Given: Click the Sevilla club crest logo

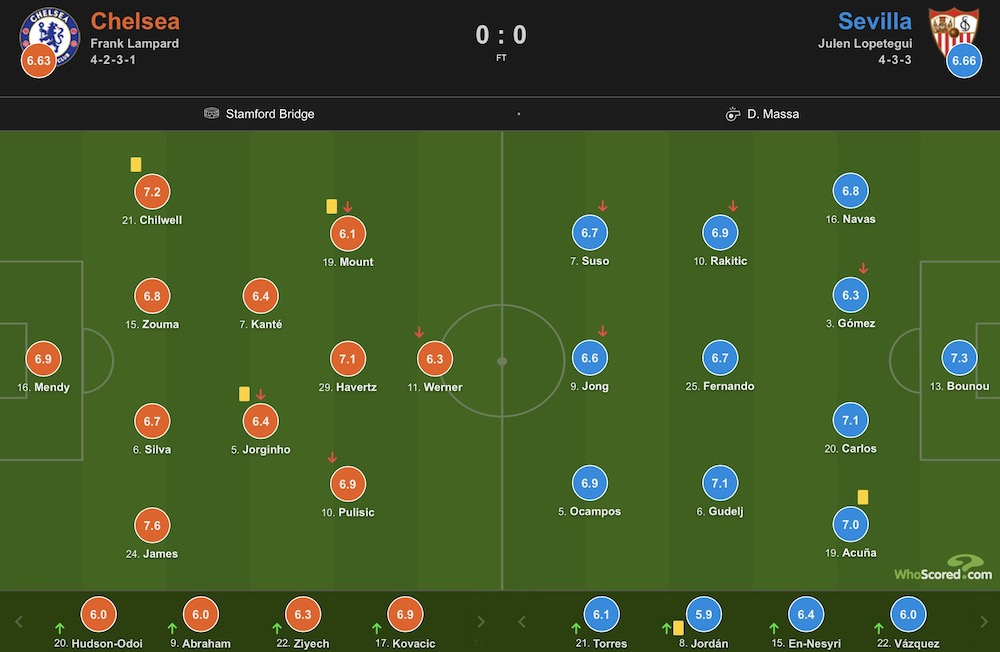Looking at the screenshot, I should [953, 31].
